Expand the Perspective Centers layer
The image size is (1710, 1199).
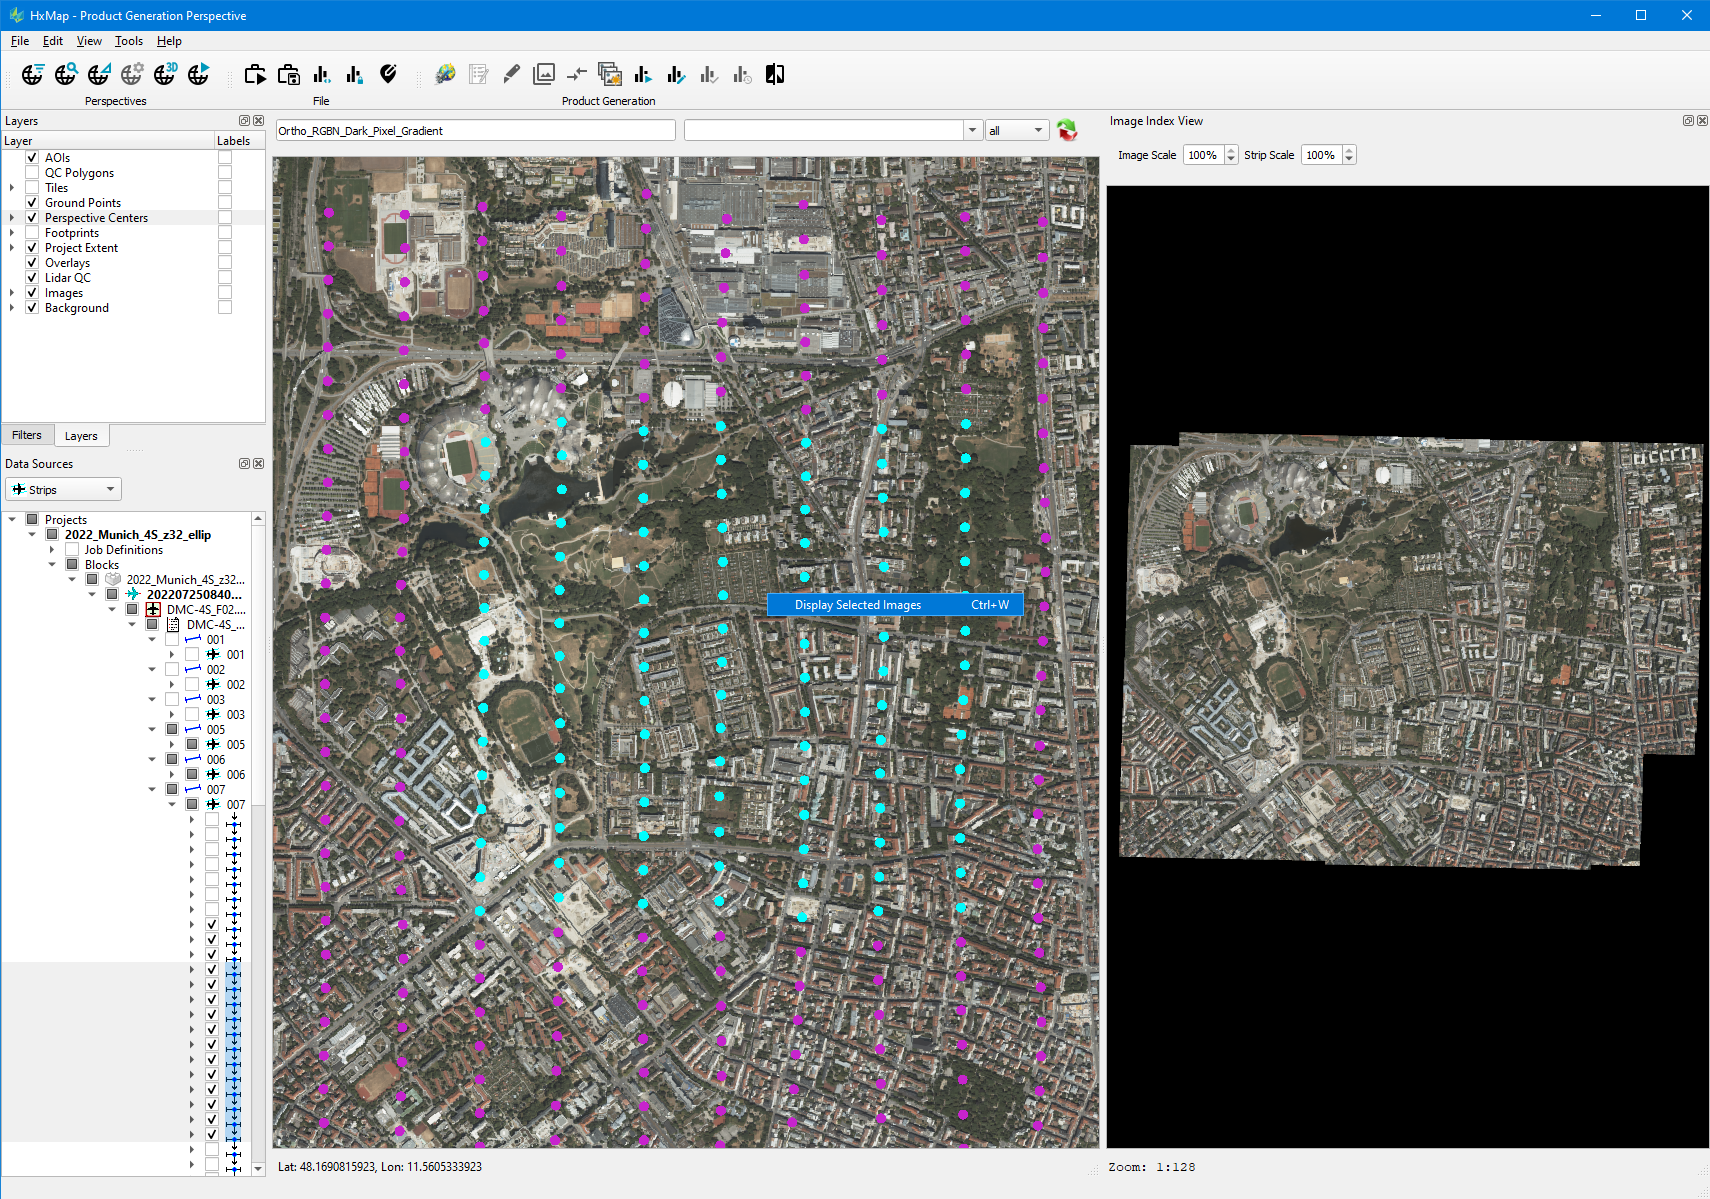pyautogui.click(x=12, y=218)
